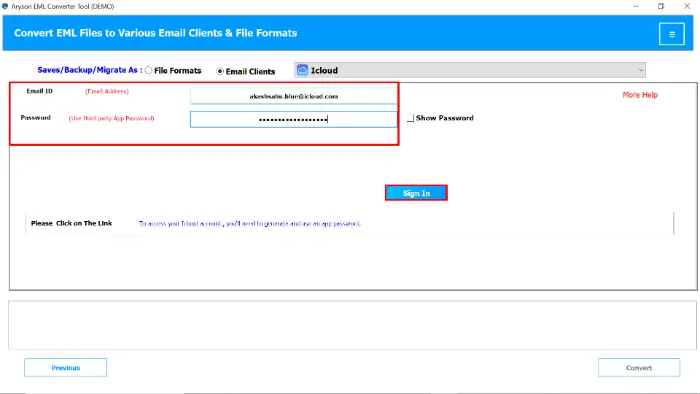700x394 pixels.
Task: Go back with the Previous button
Action: pos(65,368)
